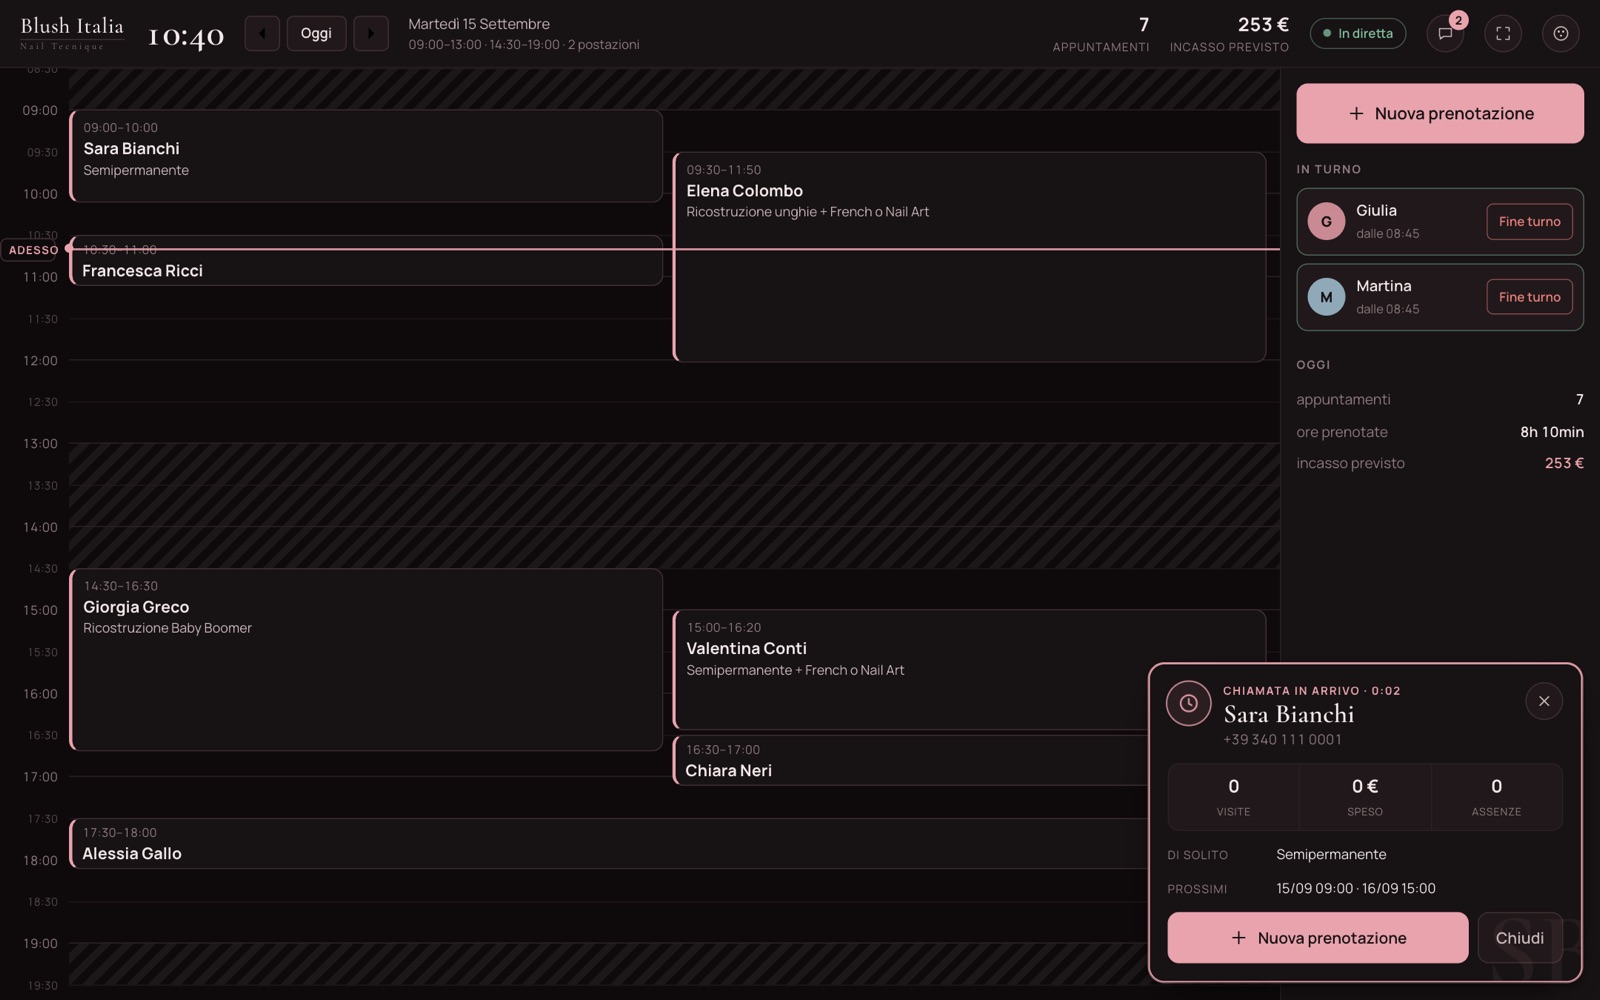Close the incoming call popup with X
Image resolution: width=1600 pixels, height=1000 pixels.
click(x=1544, y=701)
